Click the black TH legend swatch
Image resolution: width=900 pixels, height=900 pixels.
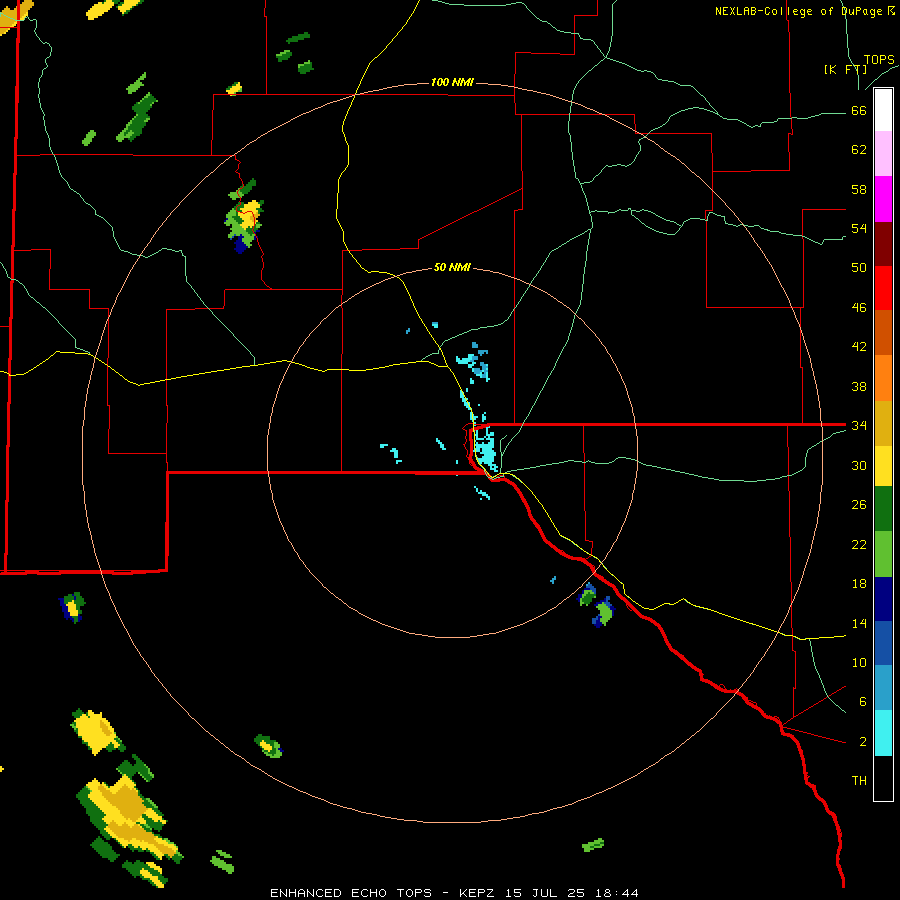(x=883, y=778)
